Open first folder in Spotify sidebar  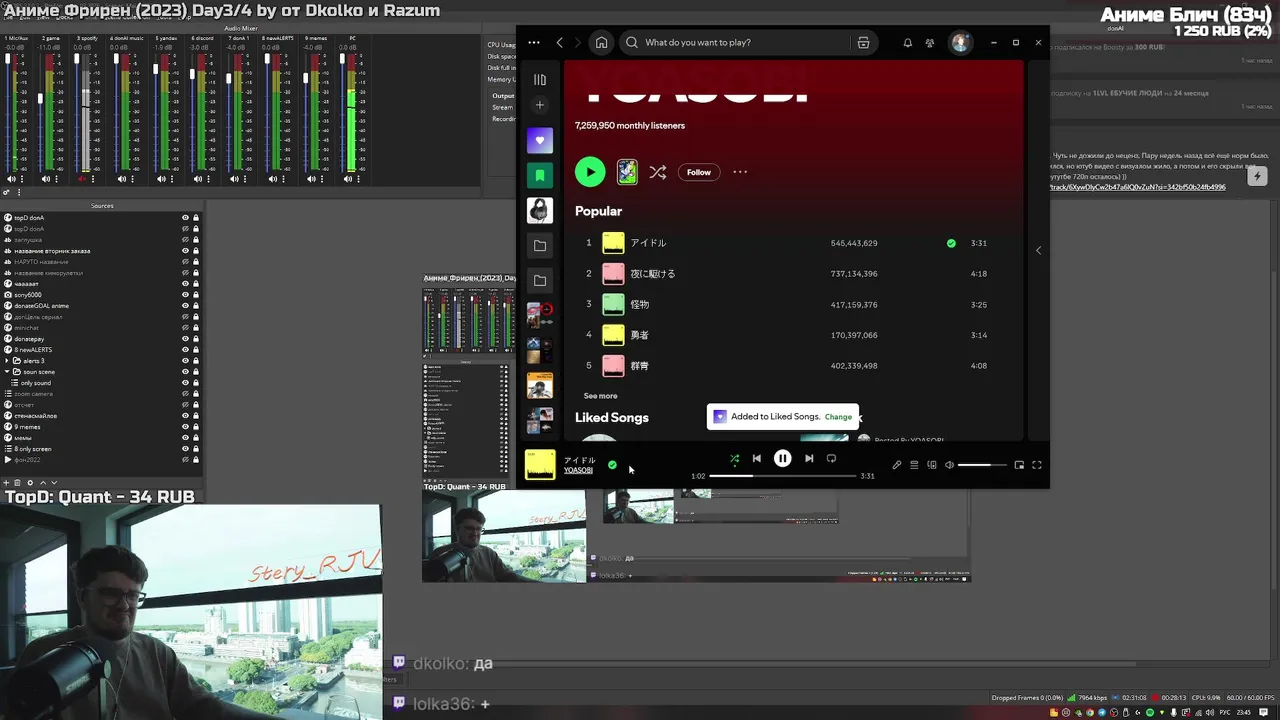coord(540,245)
